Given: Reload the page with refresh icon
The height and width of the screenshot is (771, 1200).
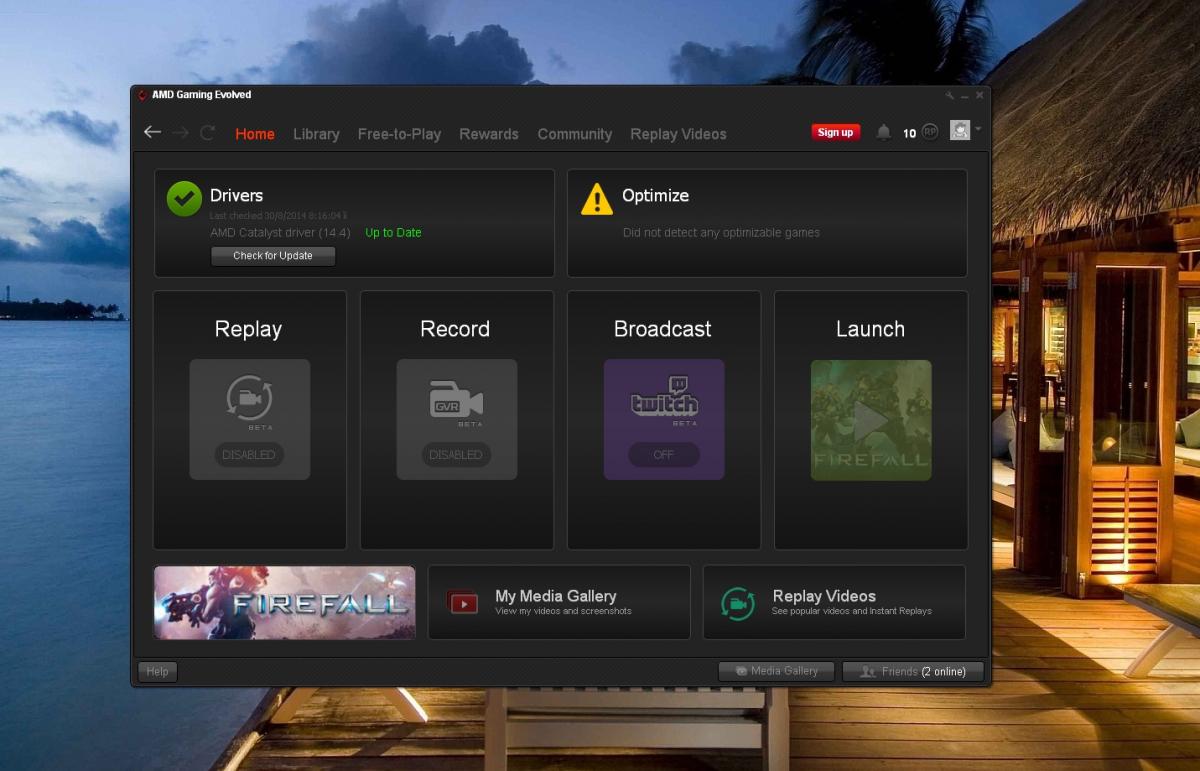Looking at the screenshot, I should pyautogui.click(x=208, y=132).
